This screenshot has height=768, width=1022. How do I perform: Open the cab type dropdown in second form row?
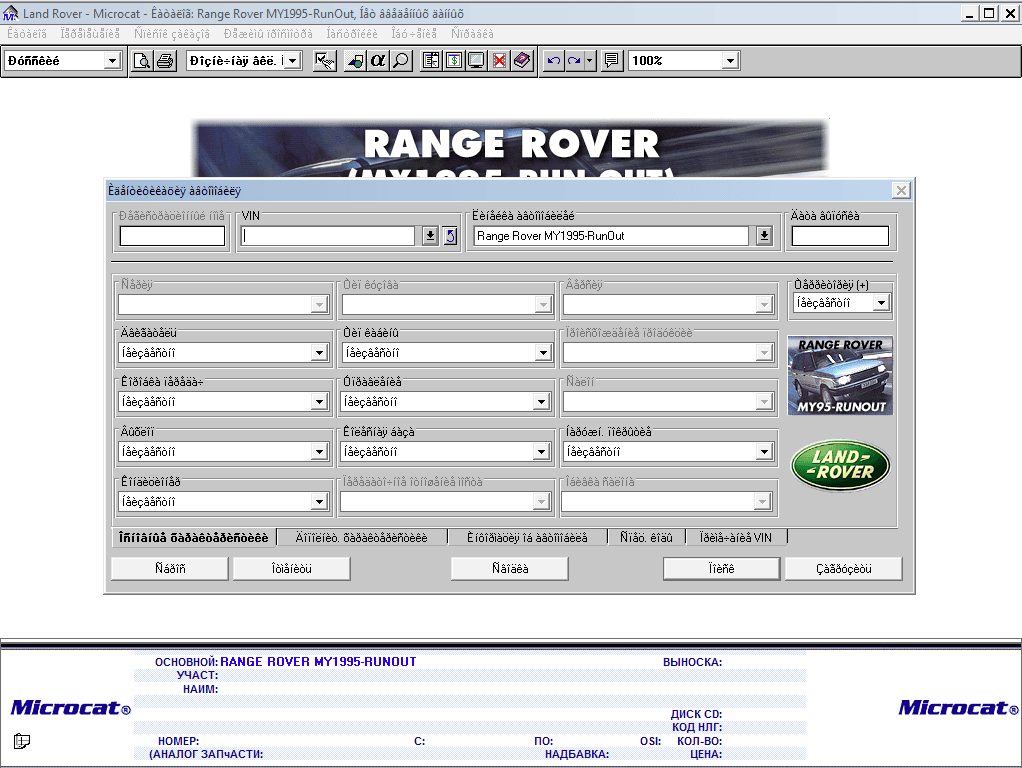(x=543, y=353)
